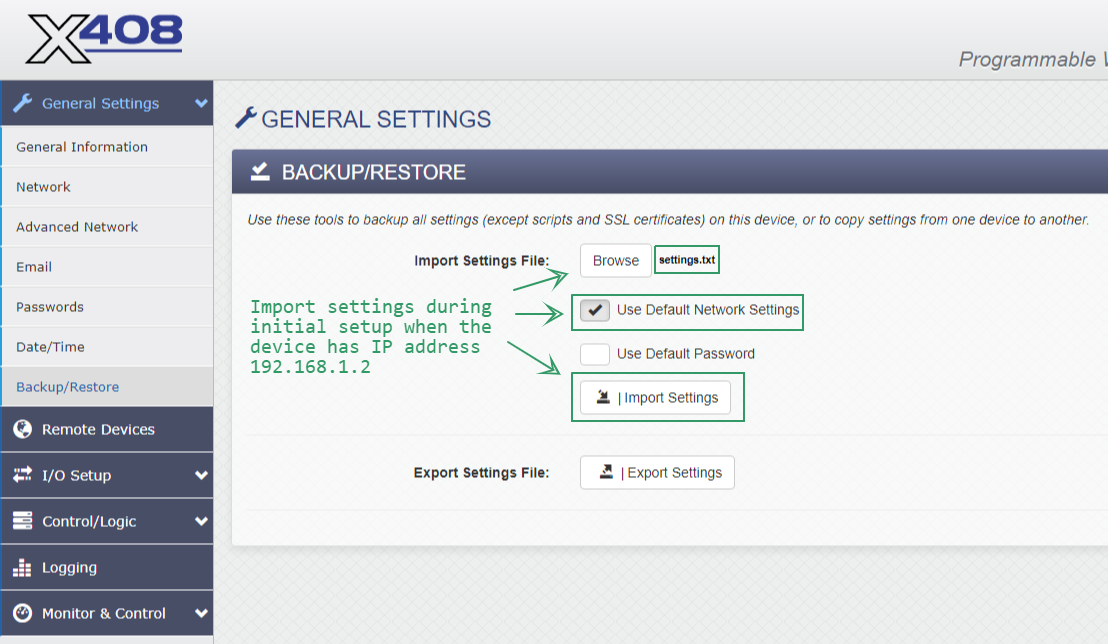Expand the Control/Logic chevron
1108x644 pixels.
[201, 521]
